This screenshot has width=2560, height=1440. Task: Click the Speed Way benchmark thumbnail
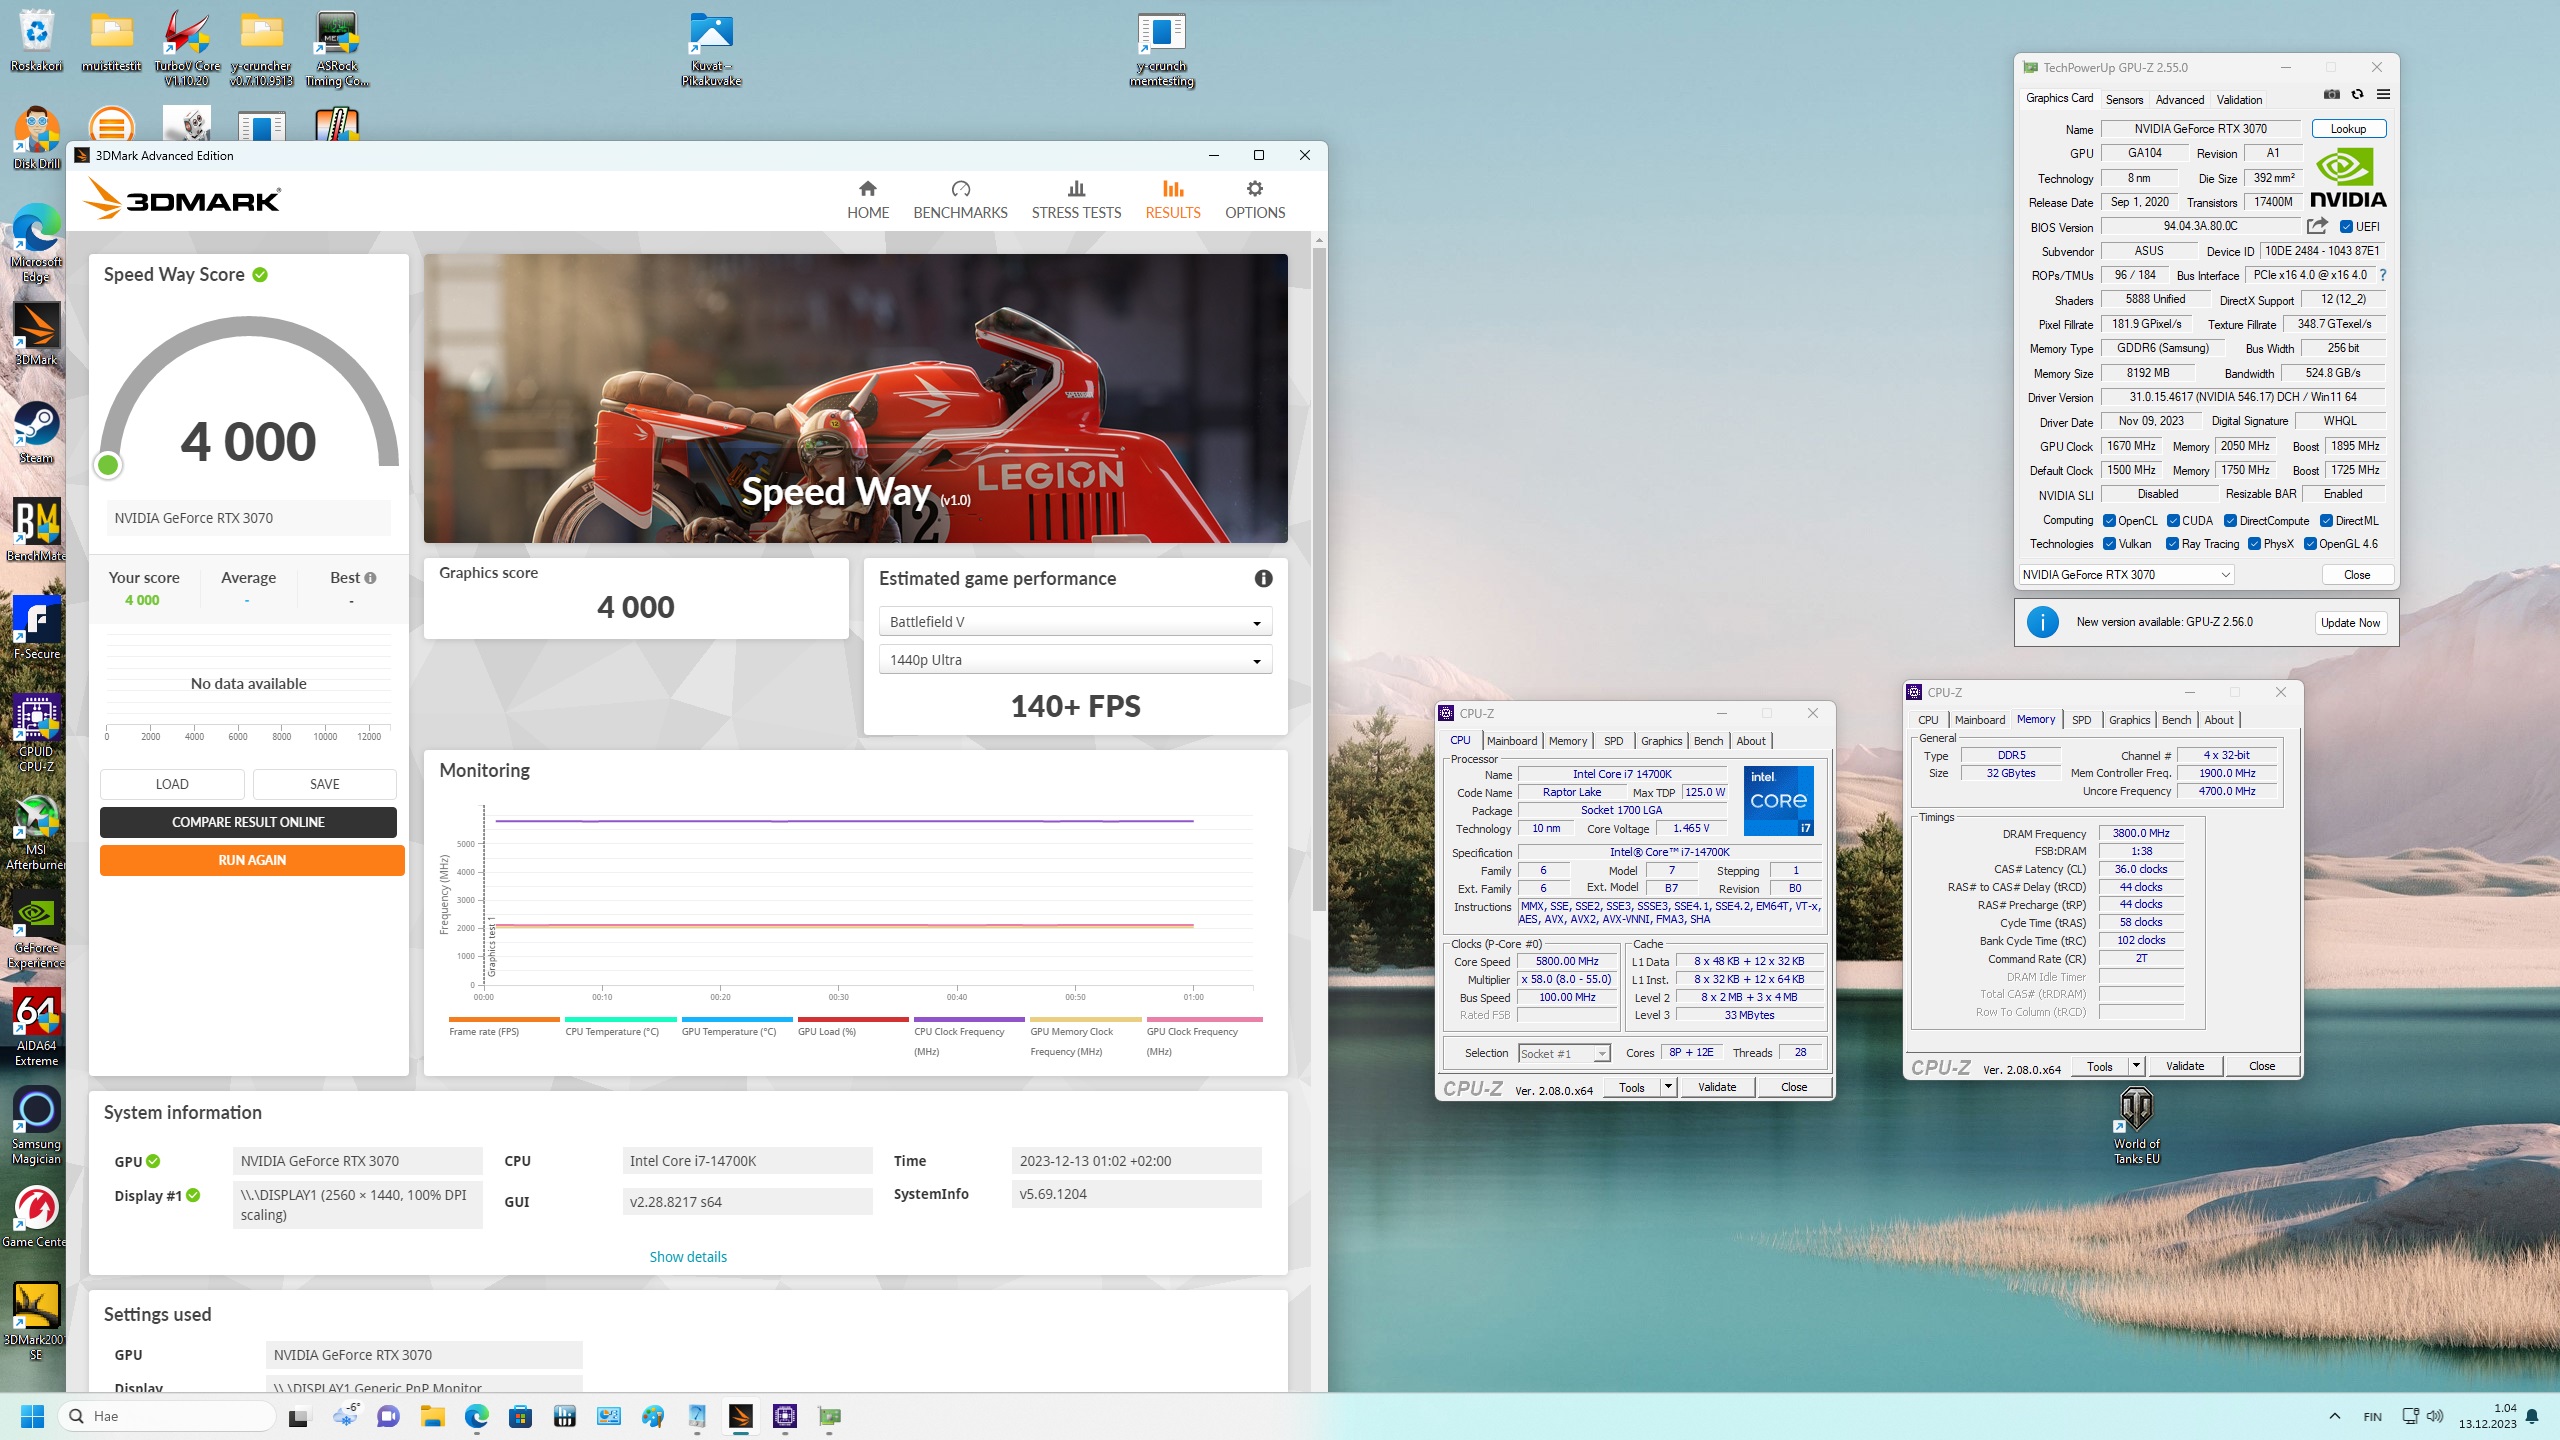coord(855,398)
